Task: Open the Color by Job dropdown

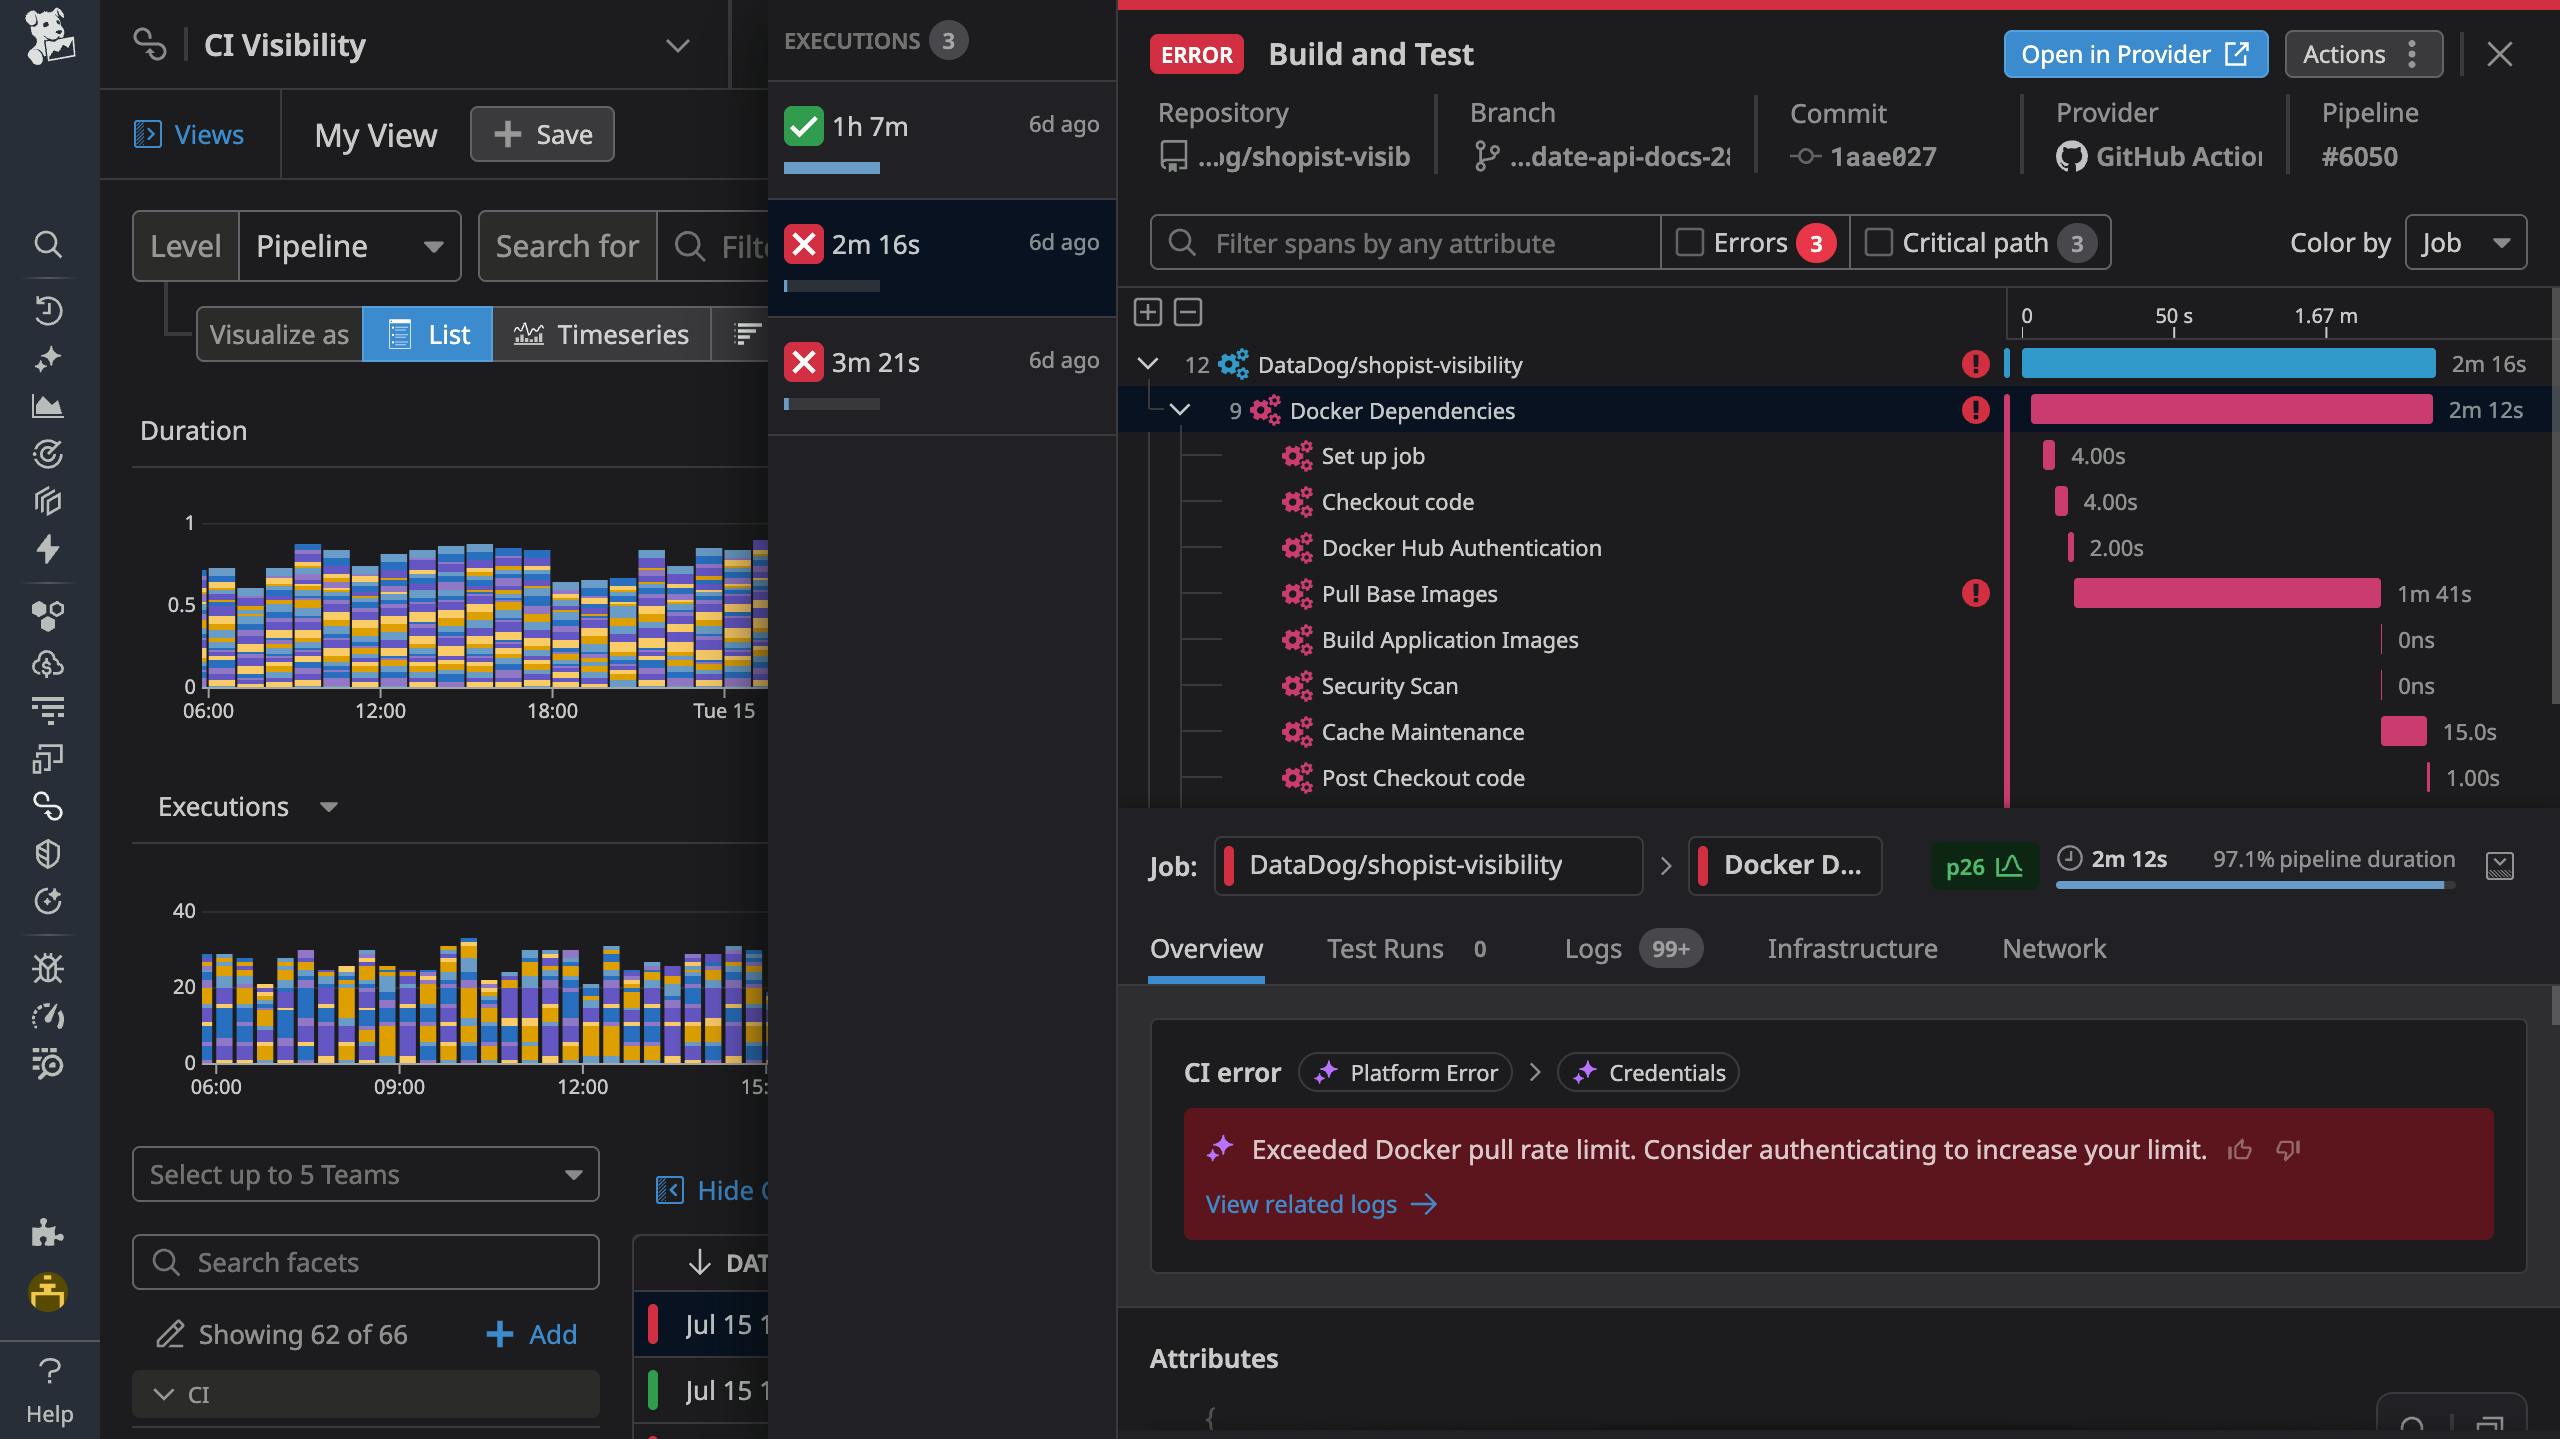Action: click(x=2466, y=242)
